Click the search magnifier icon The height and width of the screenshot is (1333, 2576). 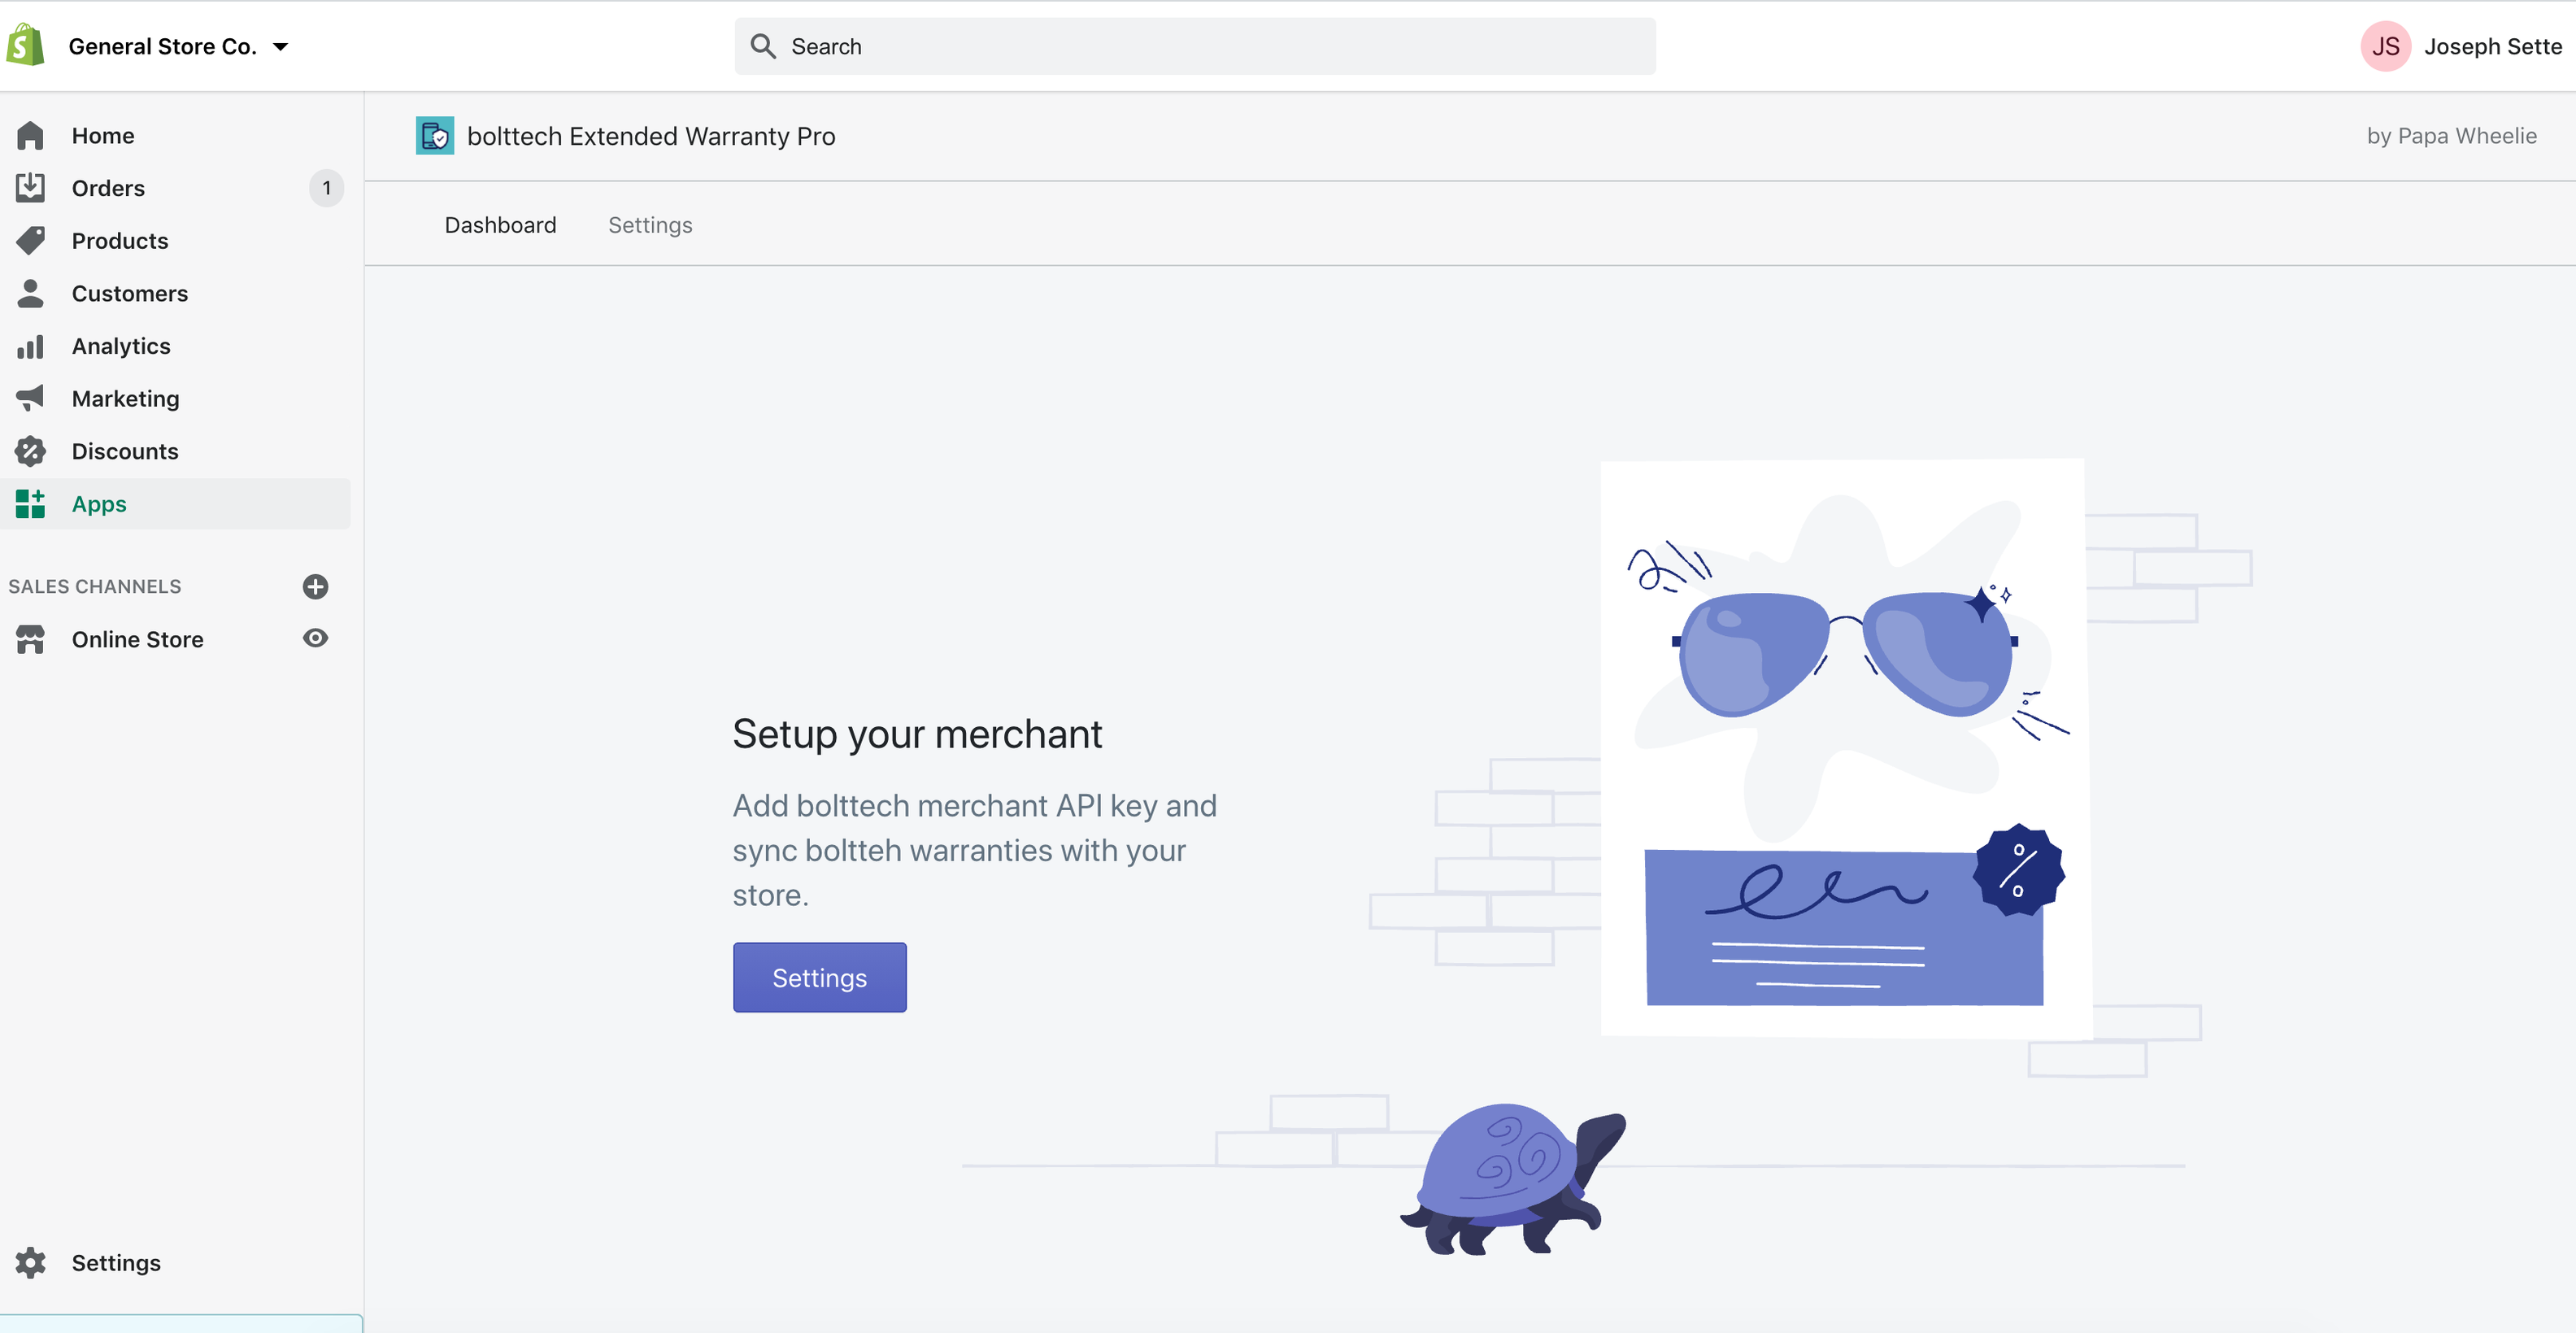coord(763,46)
